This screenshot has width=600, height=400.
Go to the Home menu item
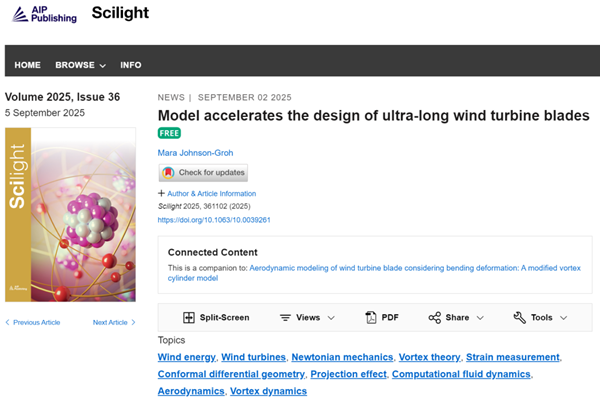[27, 65]
